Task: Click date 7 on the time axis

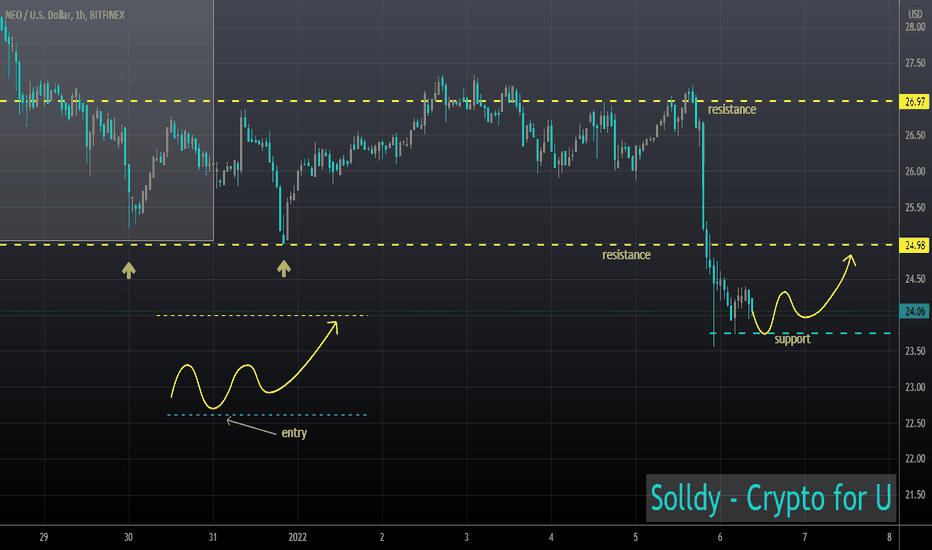Action: pyautogui.click(x=805, y=537)
